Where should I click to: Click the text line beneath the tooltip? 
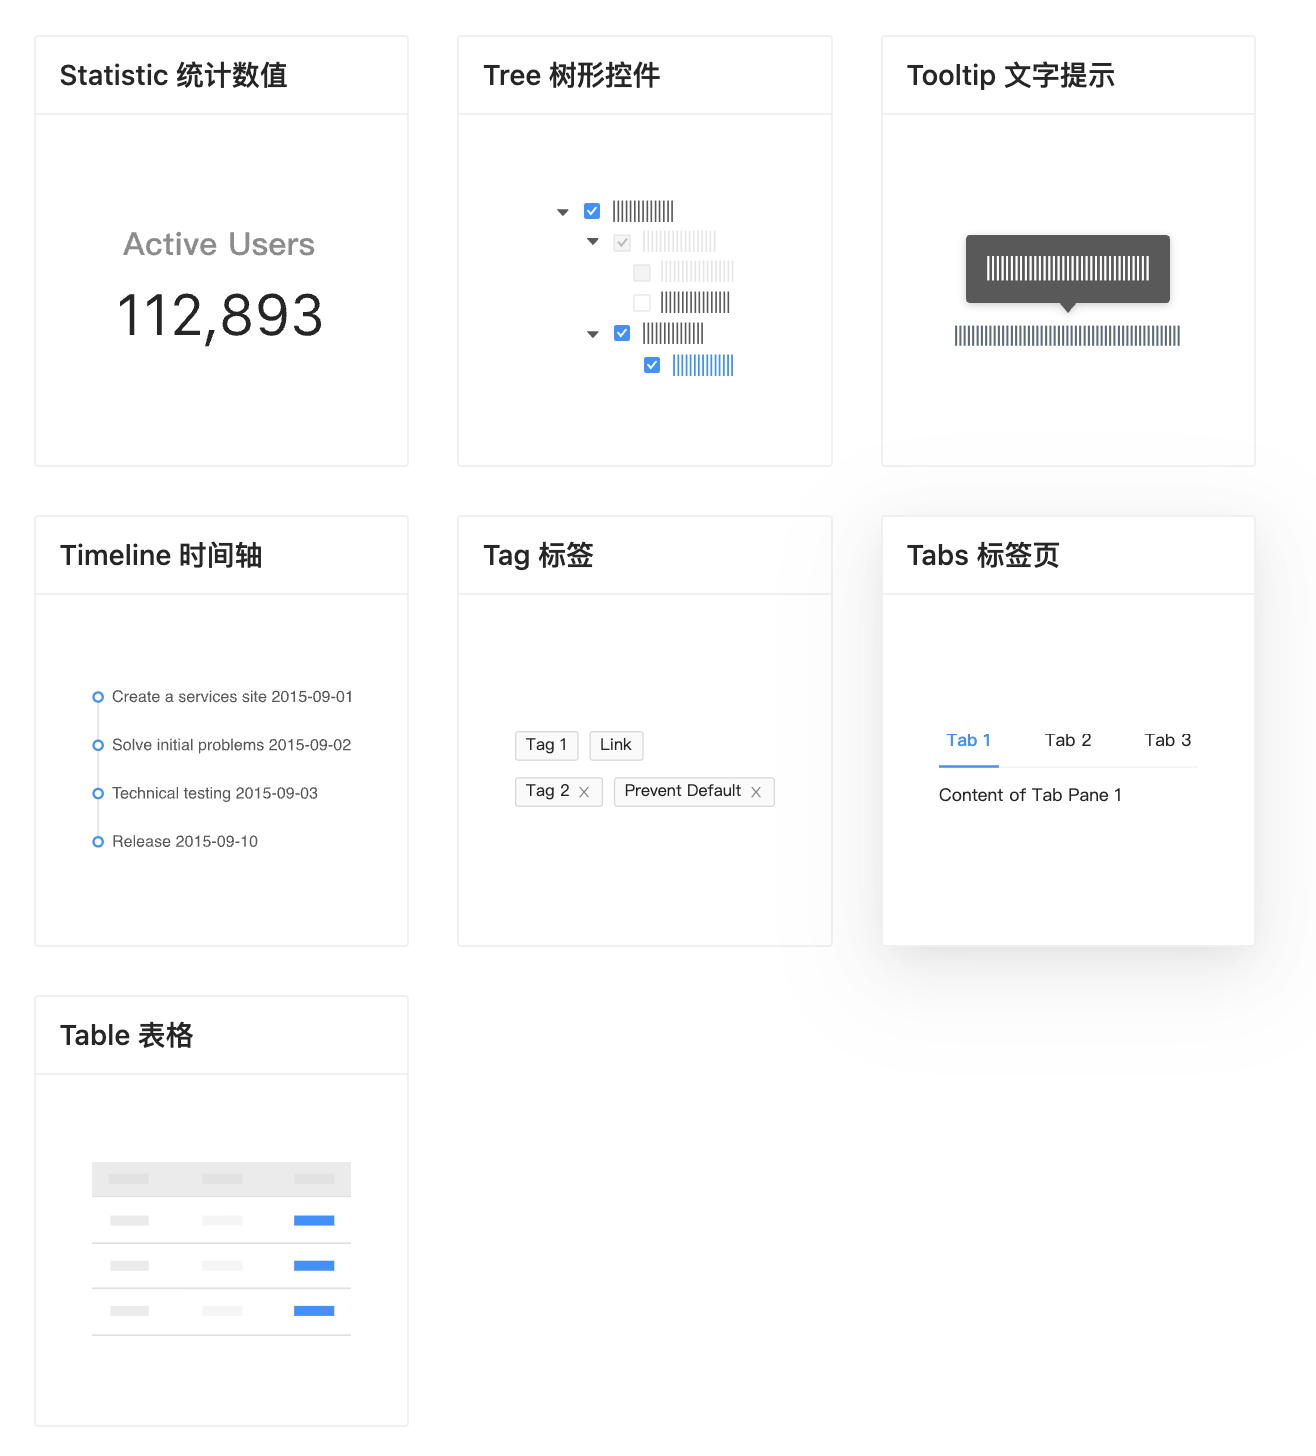(1068, 336)
